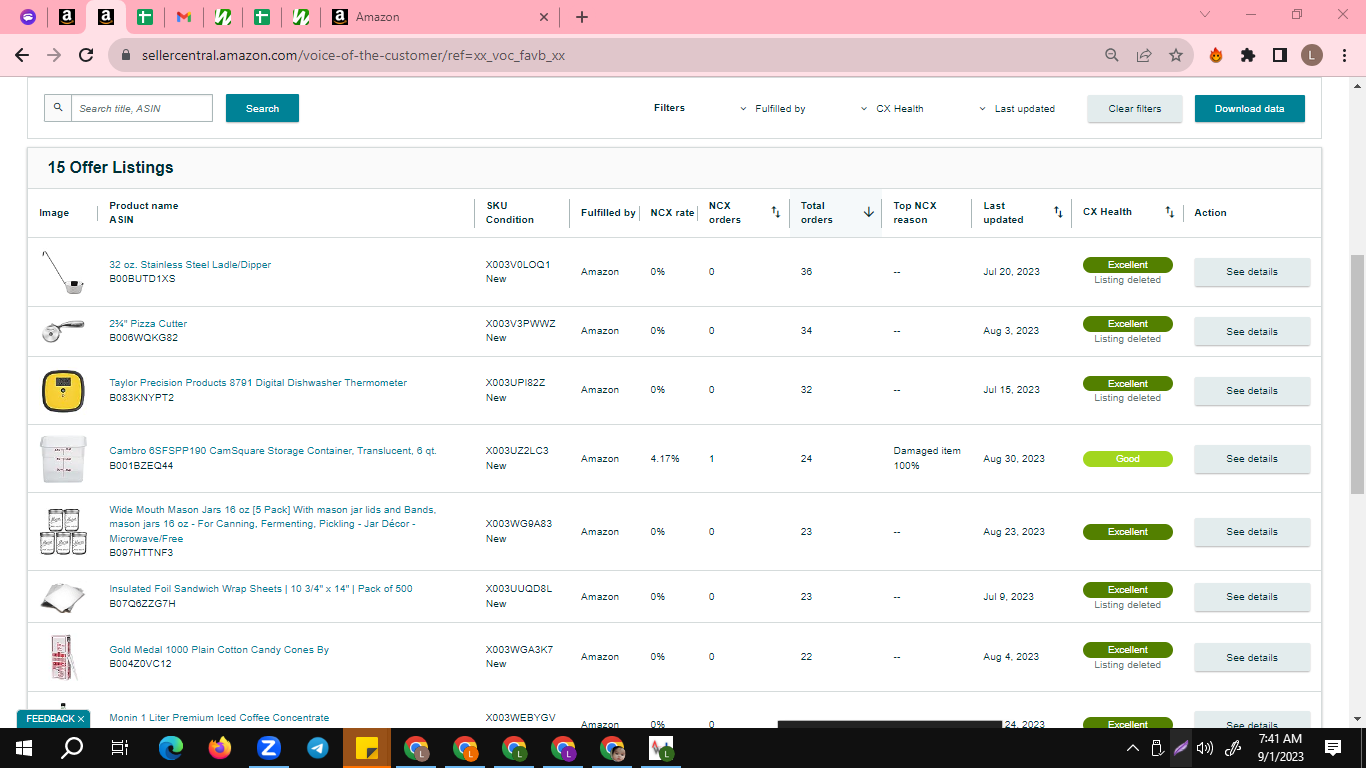Screen dimensions: 1366x768
Task: Open the Windows Start menu
Action: [23, 747]
